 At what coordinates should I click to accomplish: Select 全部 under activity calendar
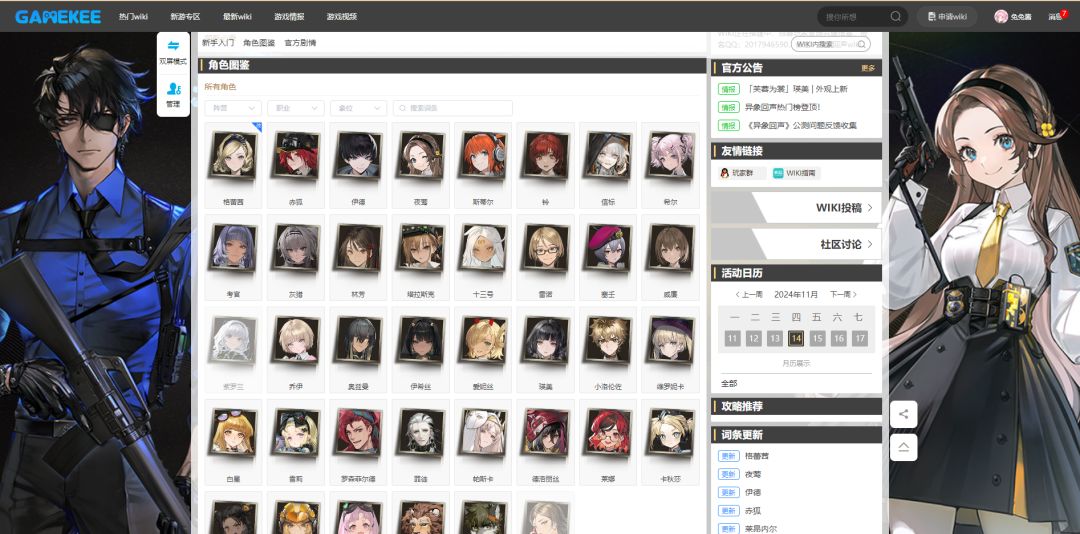coord(729,383)
